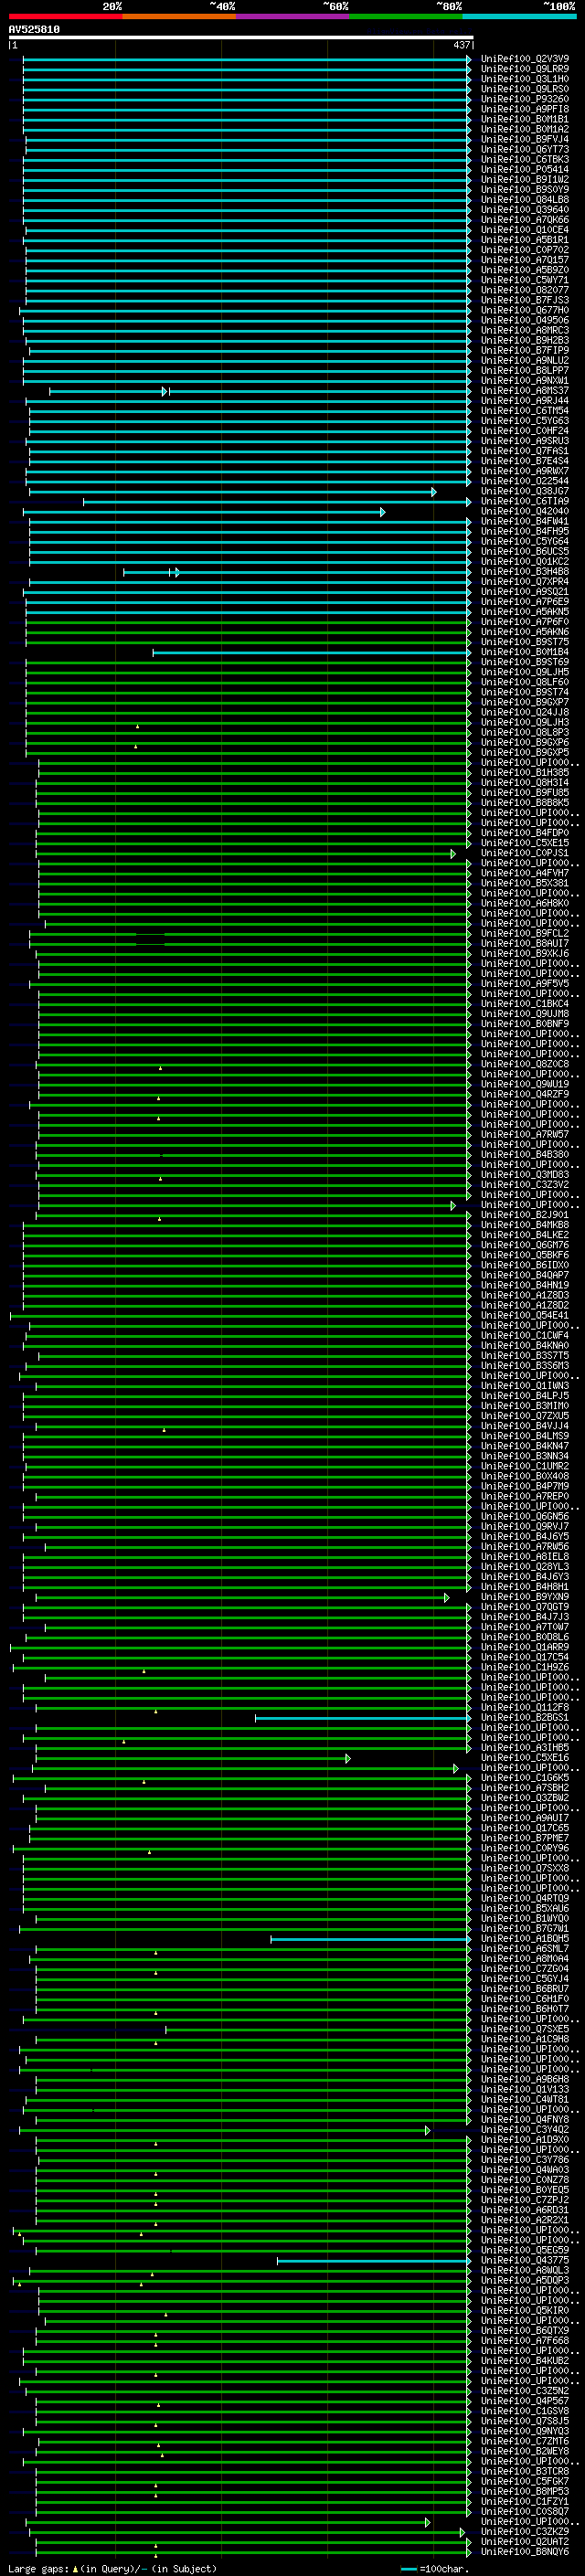Click hit label UniRef100_C5WY71
Image resolution: width=585 pixels, height=2576 pixels.
point(525,280)
